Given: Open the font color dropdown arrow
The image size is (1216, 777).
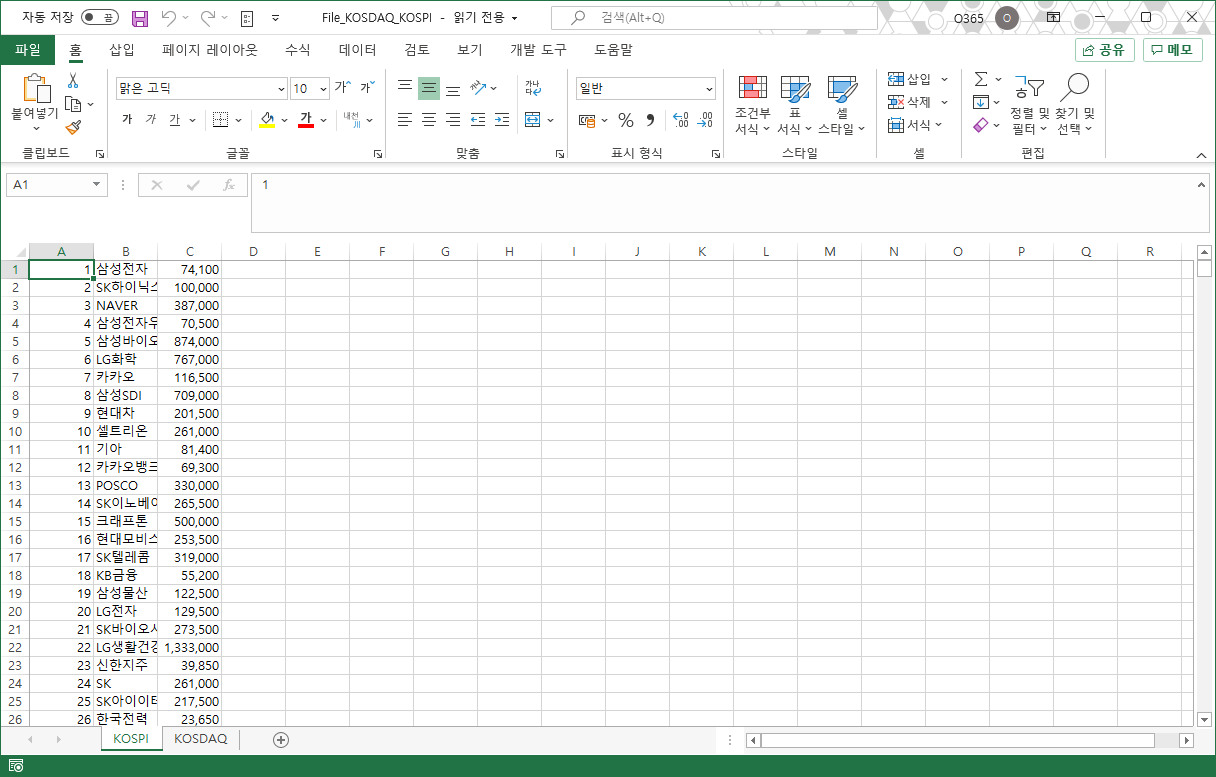Looking at the screenshot, I should [x=323, y=120].
